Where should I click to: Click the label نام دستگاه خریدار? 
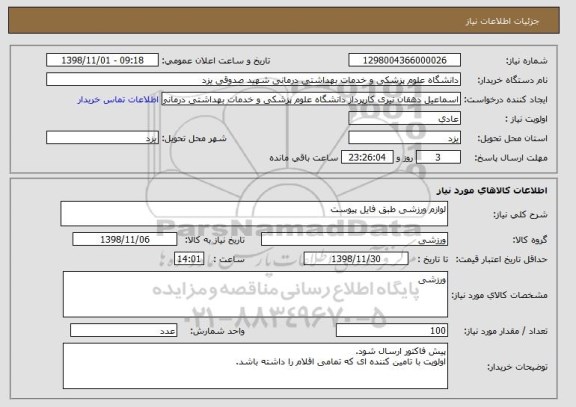512,80
